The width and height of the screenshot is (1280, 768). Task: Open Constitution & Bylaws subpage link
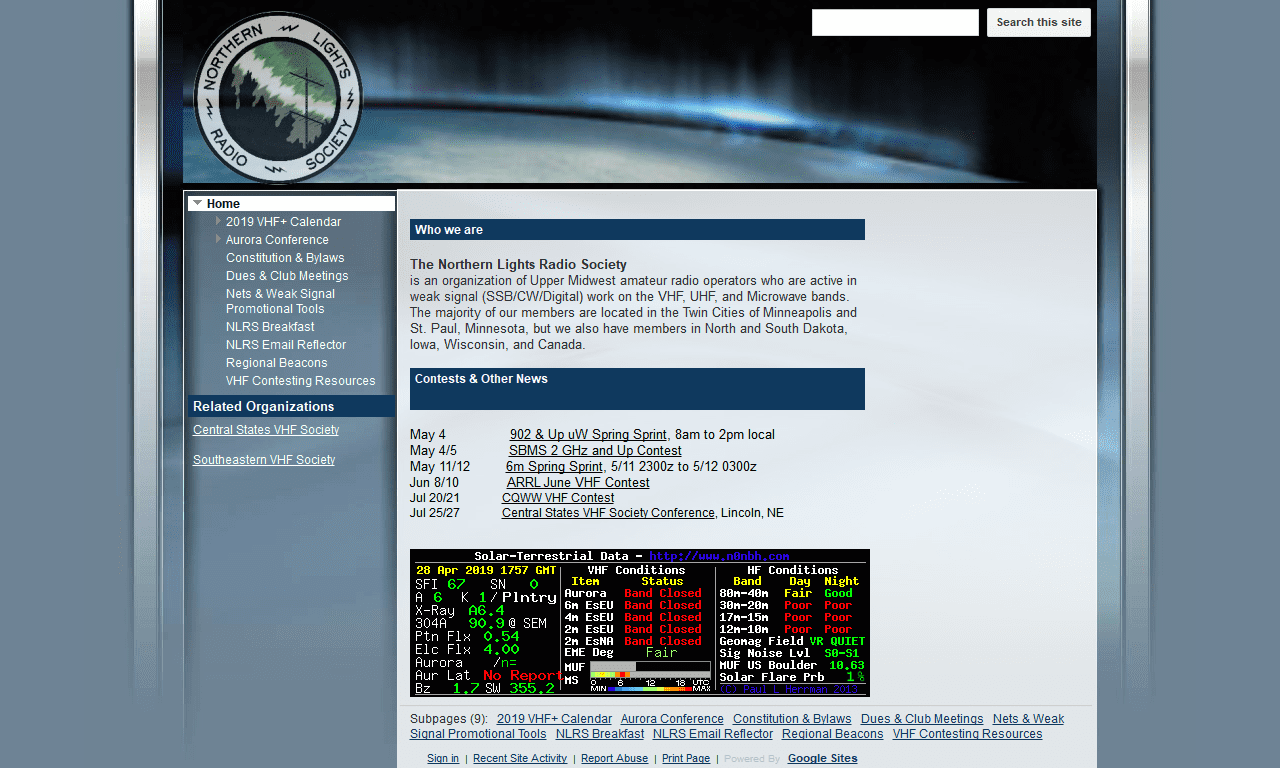[x=792, y=719]
